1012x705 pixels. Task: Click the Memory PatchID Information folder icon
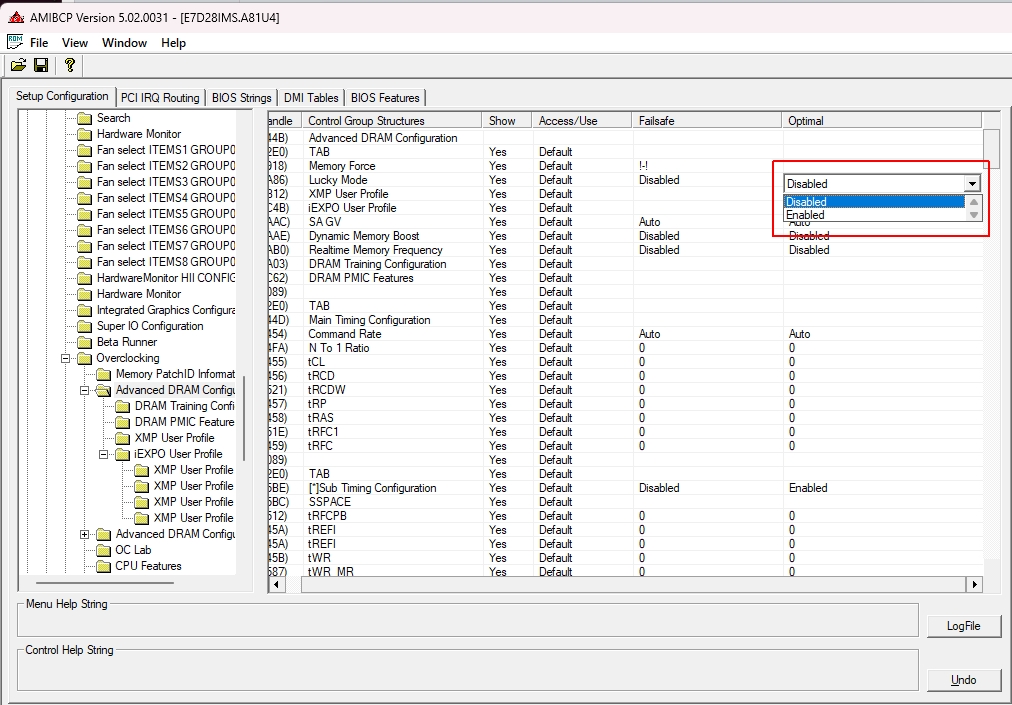tap(103, 374)
